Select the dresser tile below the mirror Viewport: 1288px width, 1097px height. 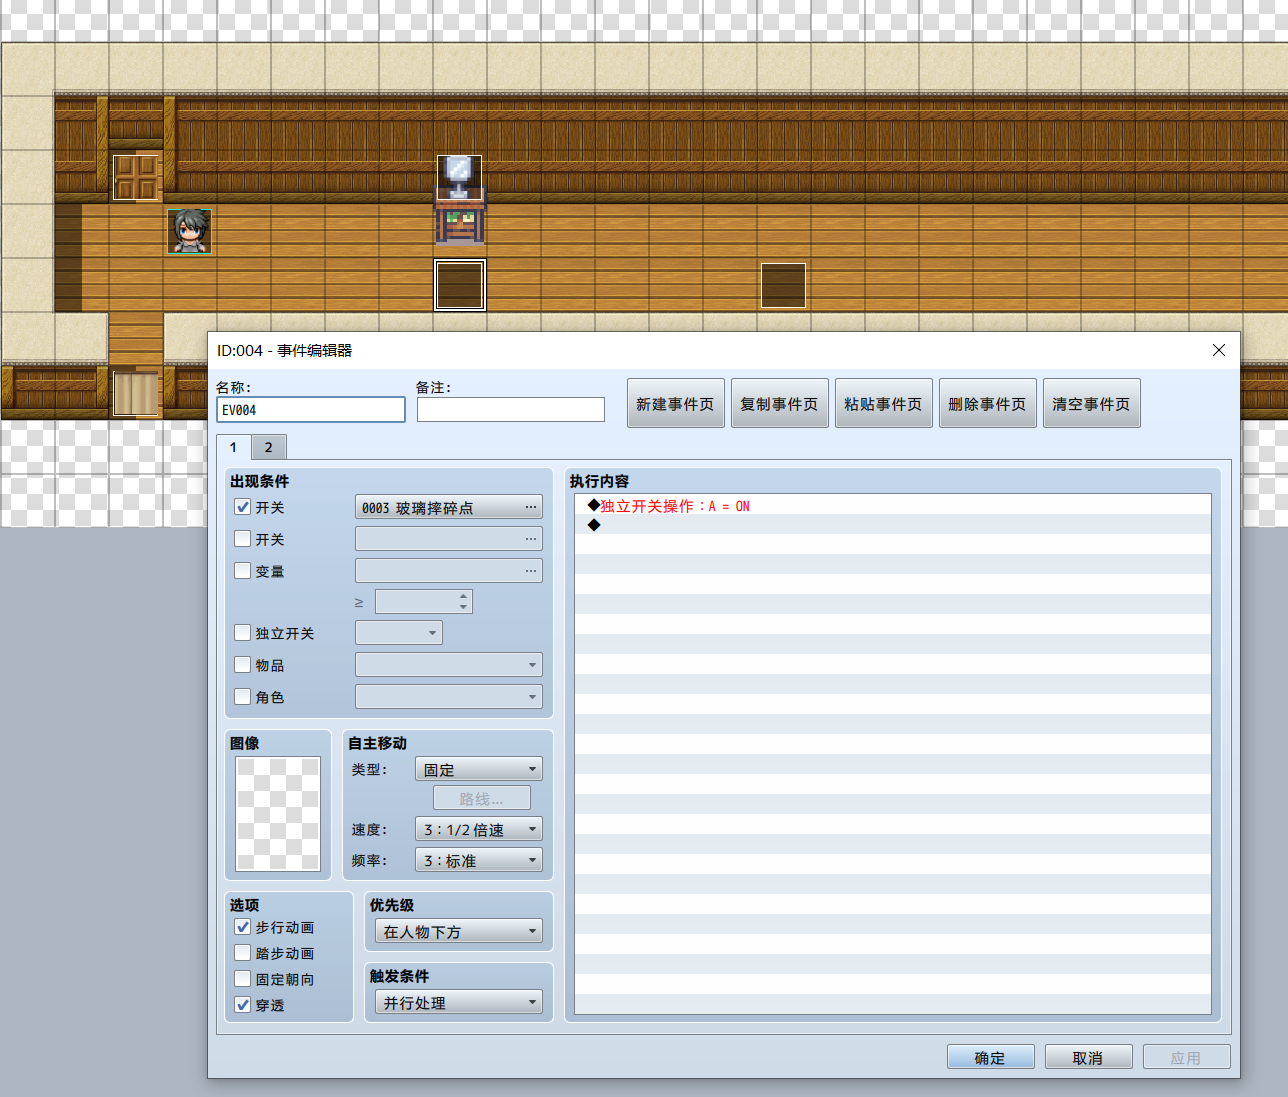[460, 224]
